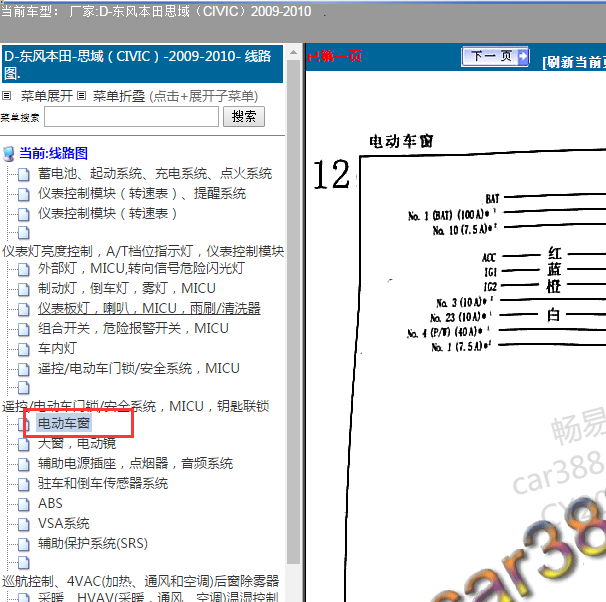
Task: Open the ABS diagram entry
Action: coord(50,503)
